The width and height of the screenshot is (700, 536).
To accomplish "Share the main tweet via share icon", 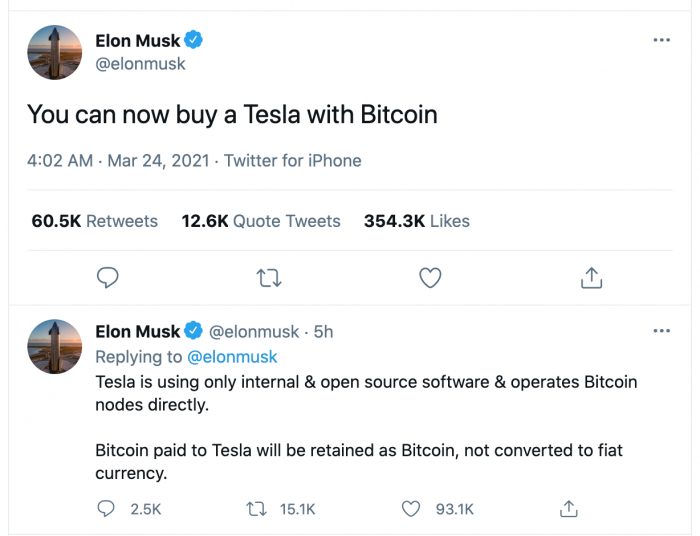I will tap(592, 278).
